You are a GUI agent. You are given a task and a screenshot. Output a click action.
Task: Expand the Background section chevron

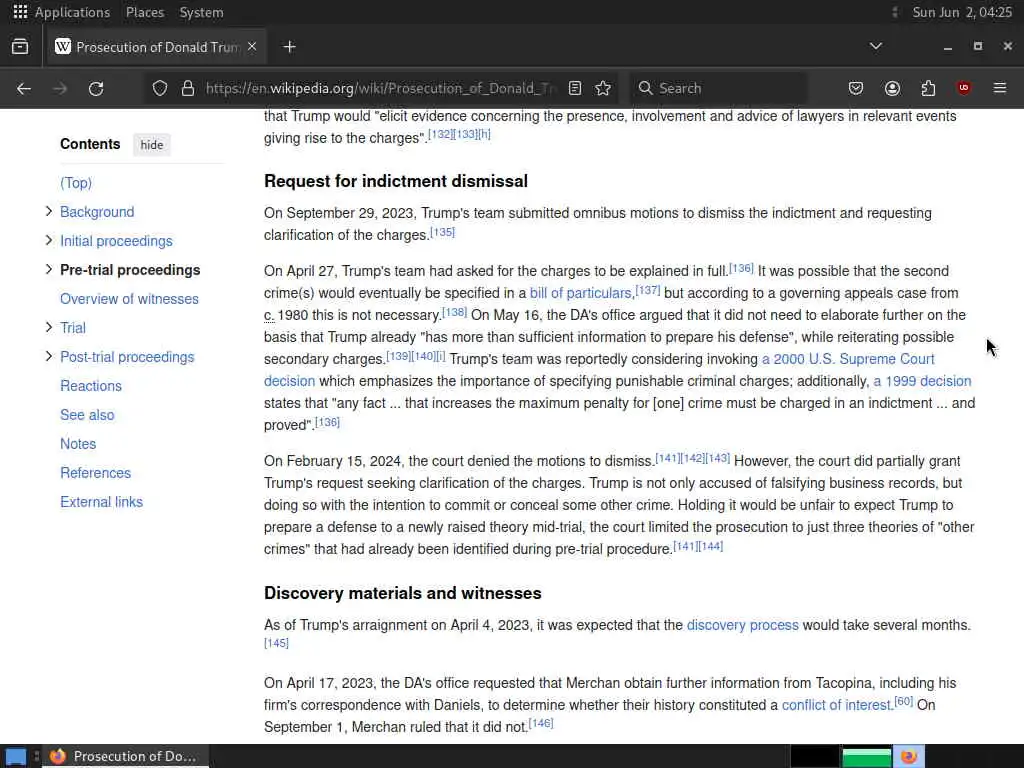[x=48, y=211]
